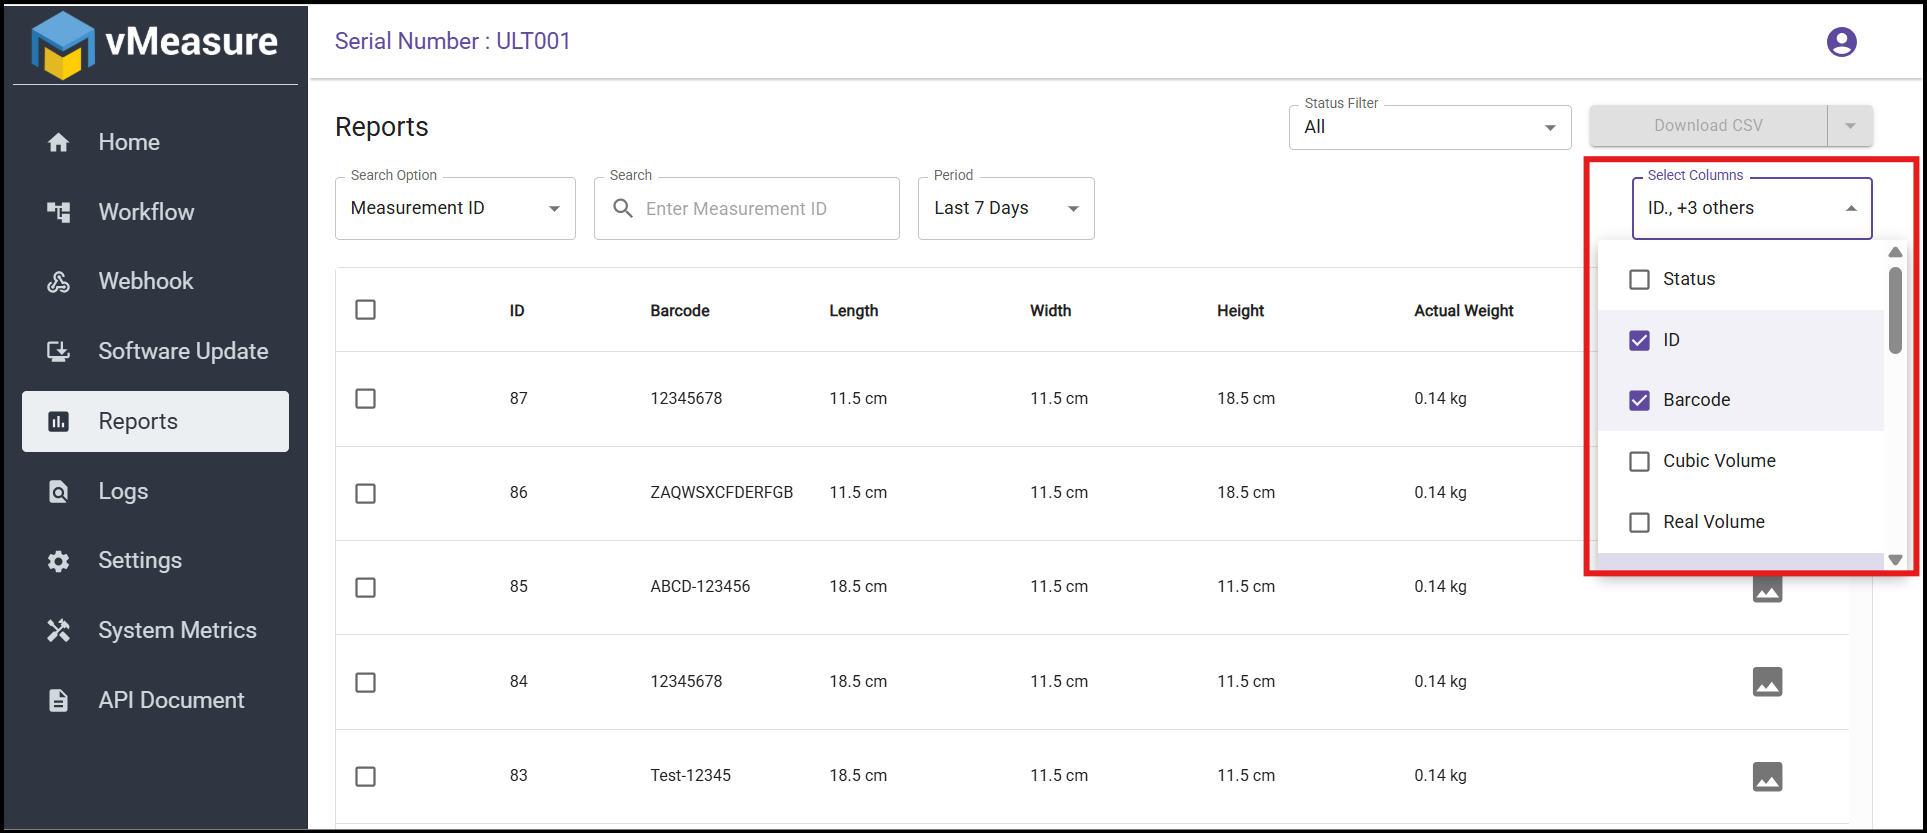Open Software Update from the sidebar
The height and width of the screenshot is (833, 1927).
(155, 351)
